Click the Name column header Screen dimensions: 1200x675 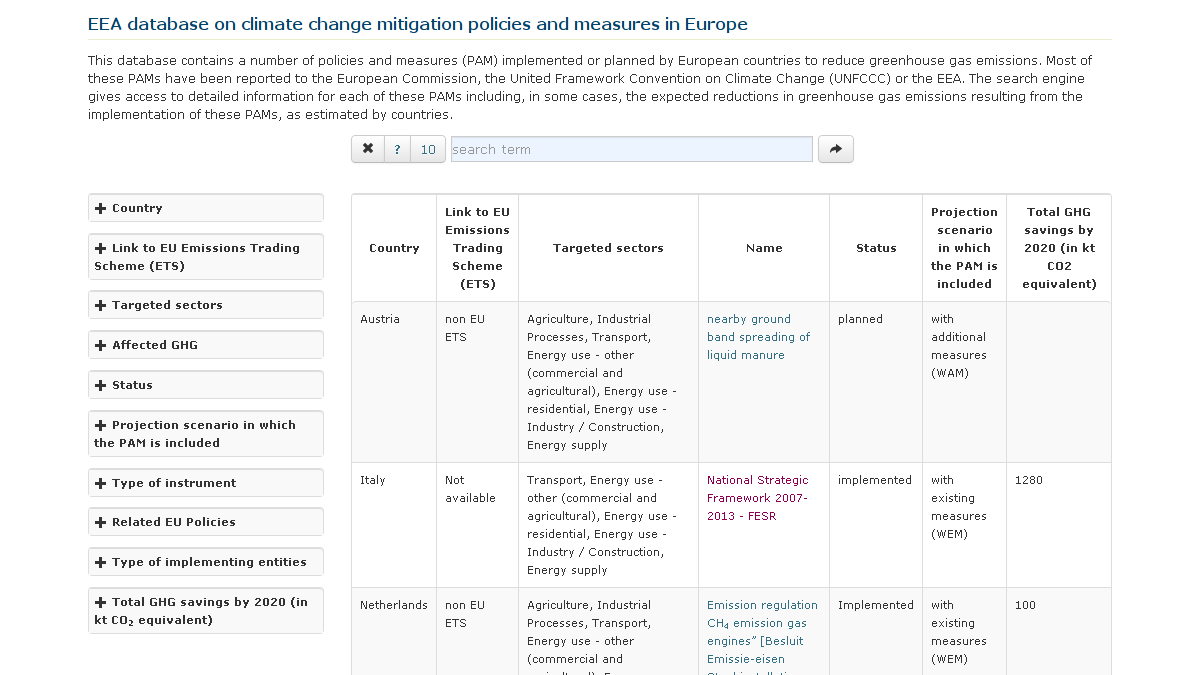click(764, 248)
